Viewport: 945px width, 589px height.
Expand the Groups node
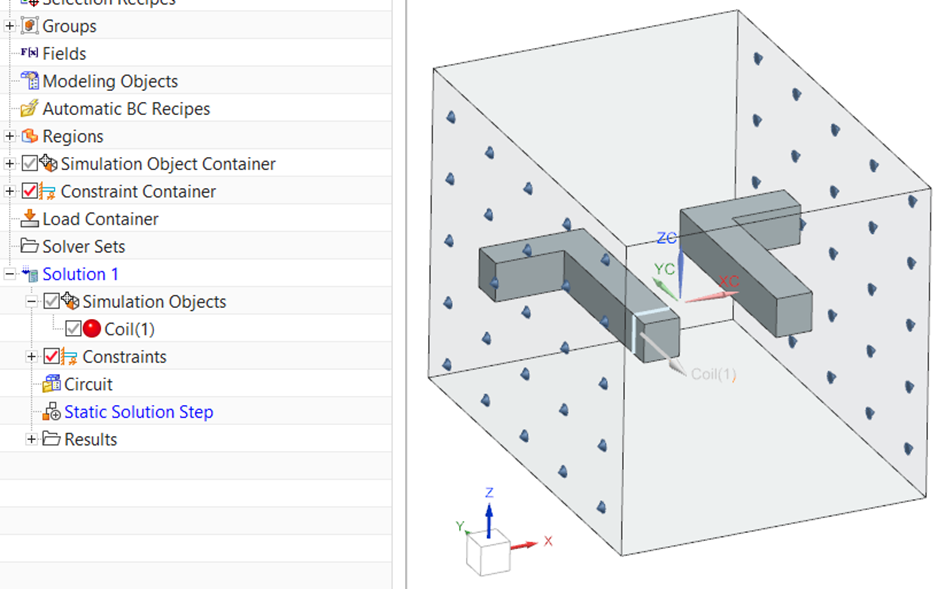8,25
